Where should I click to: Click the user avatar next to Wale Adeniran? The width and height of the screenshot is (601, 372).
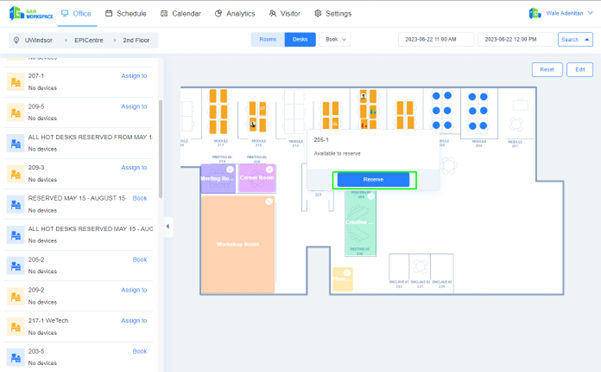coord(535,13)
